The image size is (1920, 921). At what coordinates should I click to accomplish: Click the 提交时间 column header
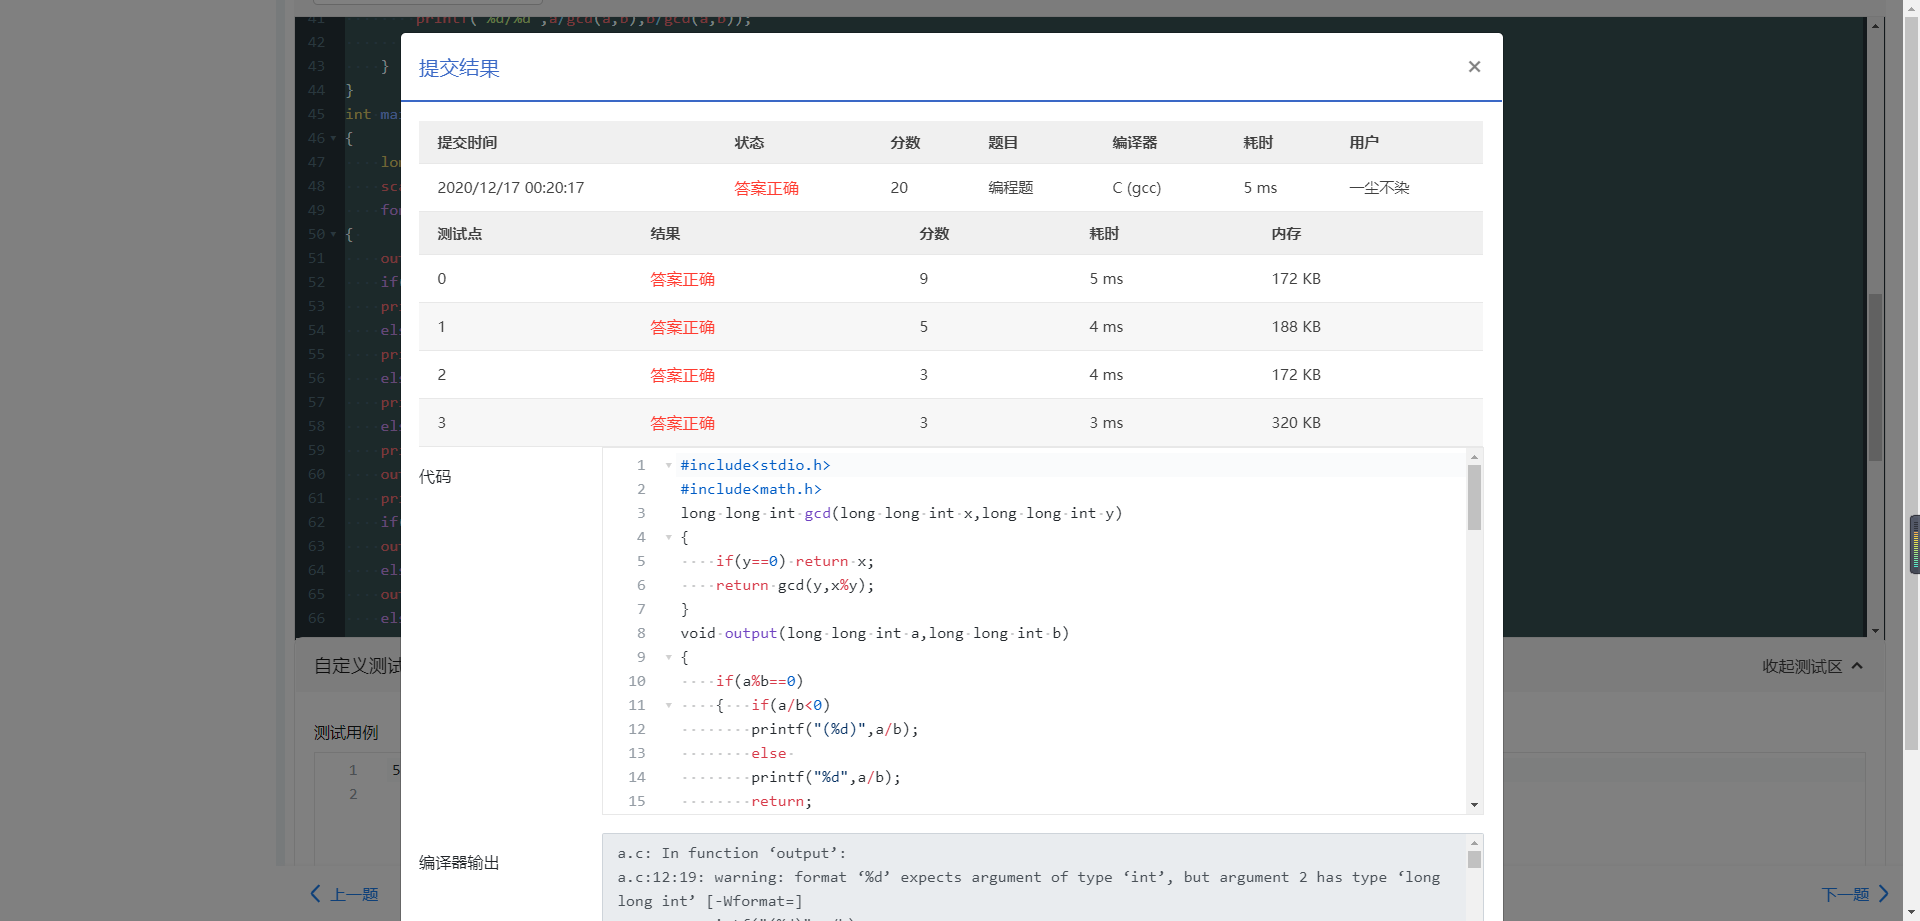[x=467, y=143]
